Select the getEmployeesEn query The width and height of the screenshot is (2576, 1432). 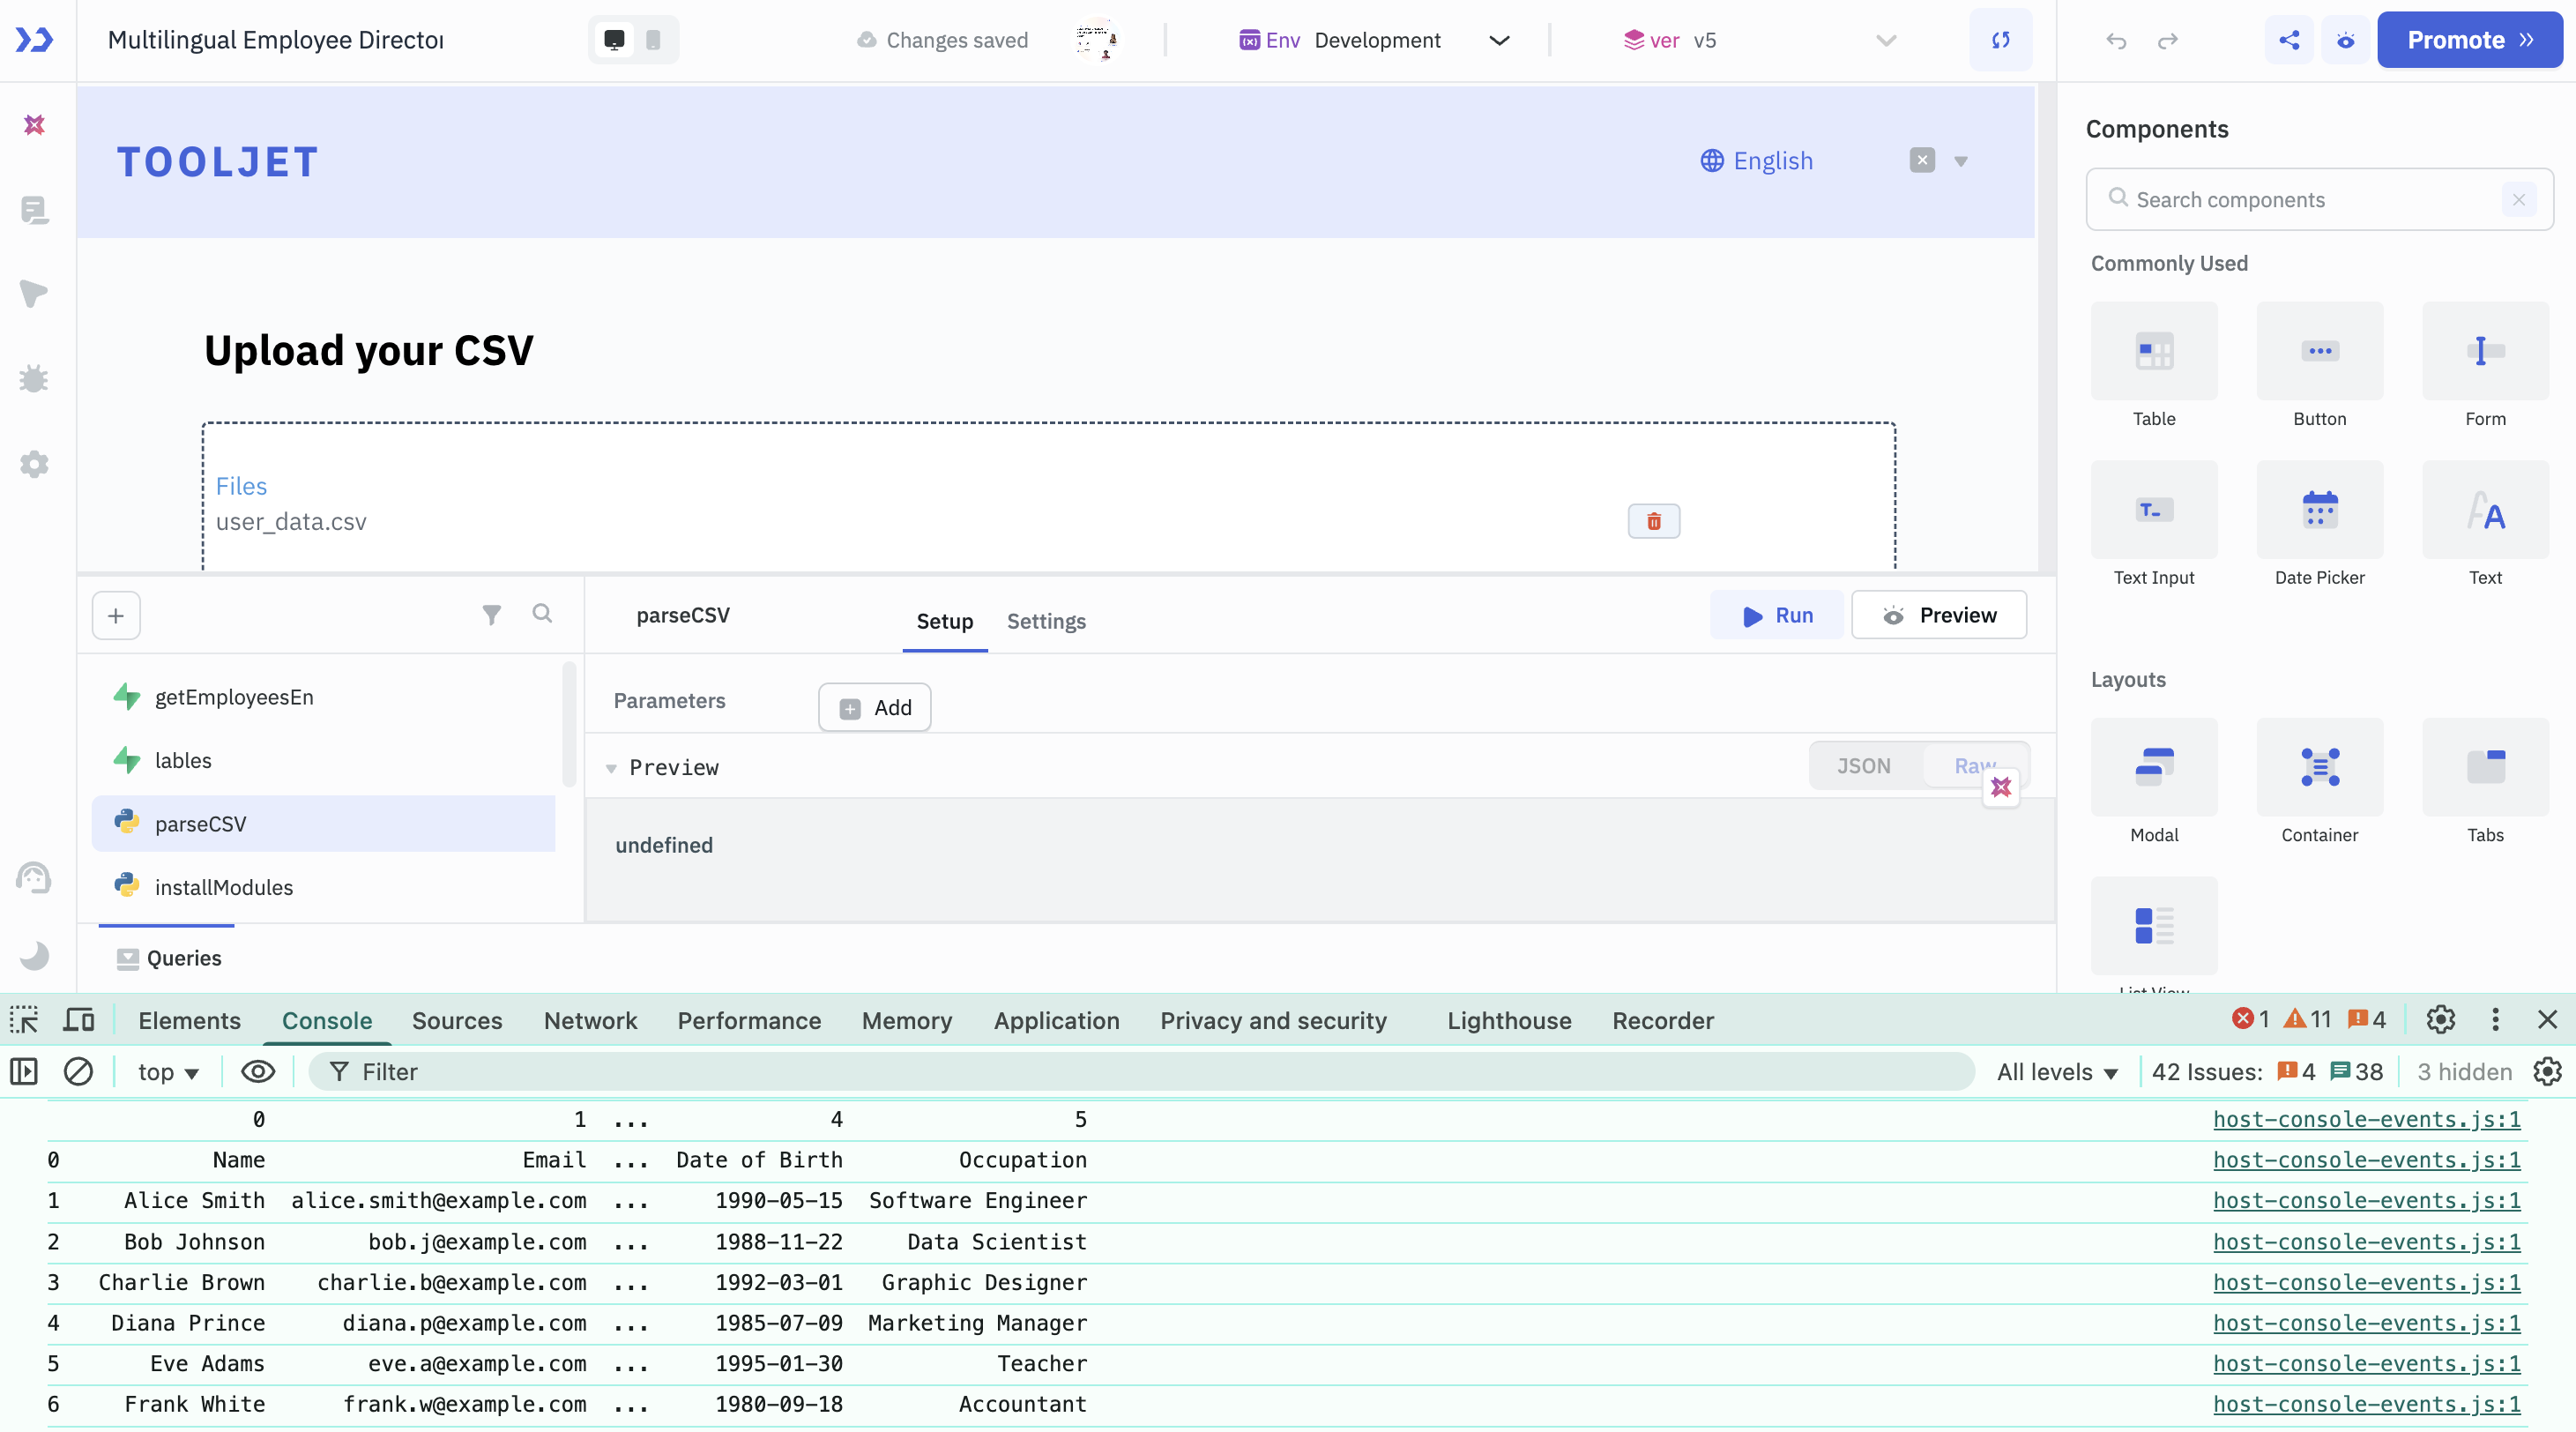pyautogui.click(x=234, y=697)
